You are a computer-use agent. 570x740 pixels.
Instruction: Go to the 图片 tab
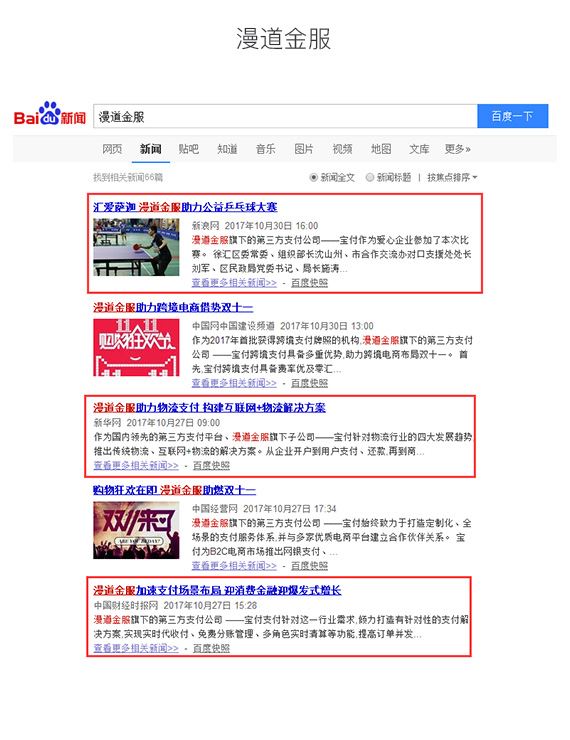(304, 149)
